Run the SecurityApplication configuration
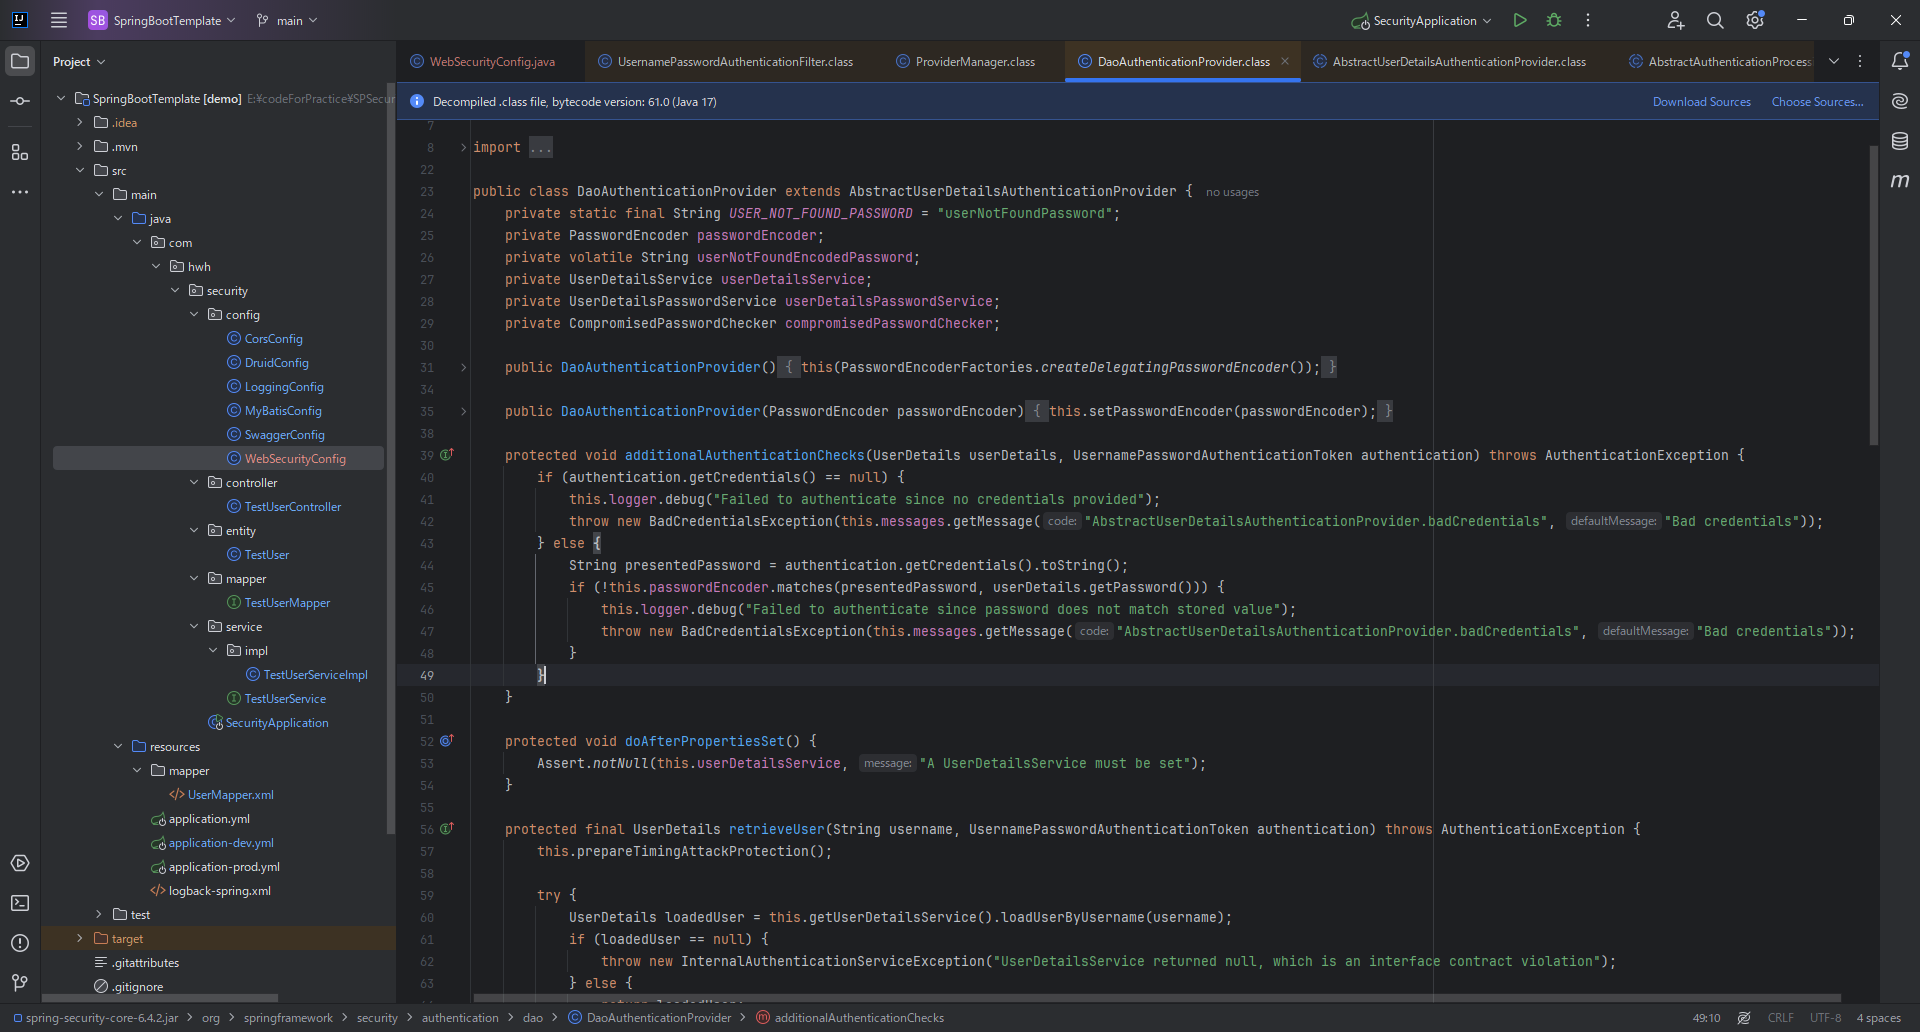The height and width of the screenshot is (1032, 1920). [x=1520, y=20]
